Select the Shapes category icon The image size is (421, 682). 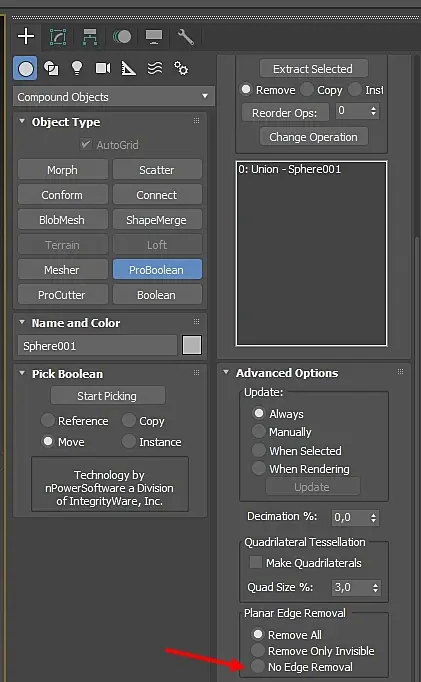[51, 68]
